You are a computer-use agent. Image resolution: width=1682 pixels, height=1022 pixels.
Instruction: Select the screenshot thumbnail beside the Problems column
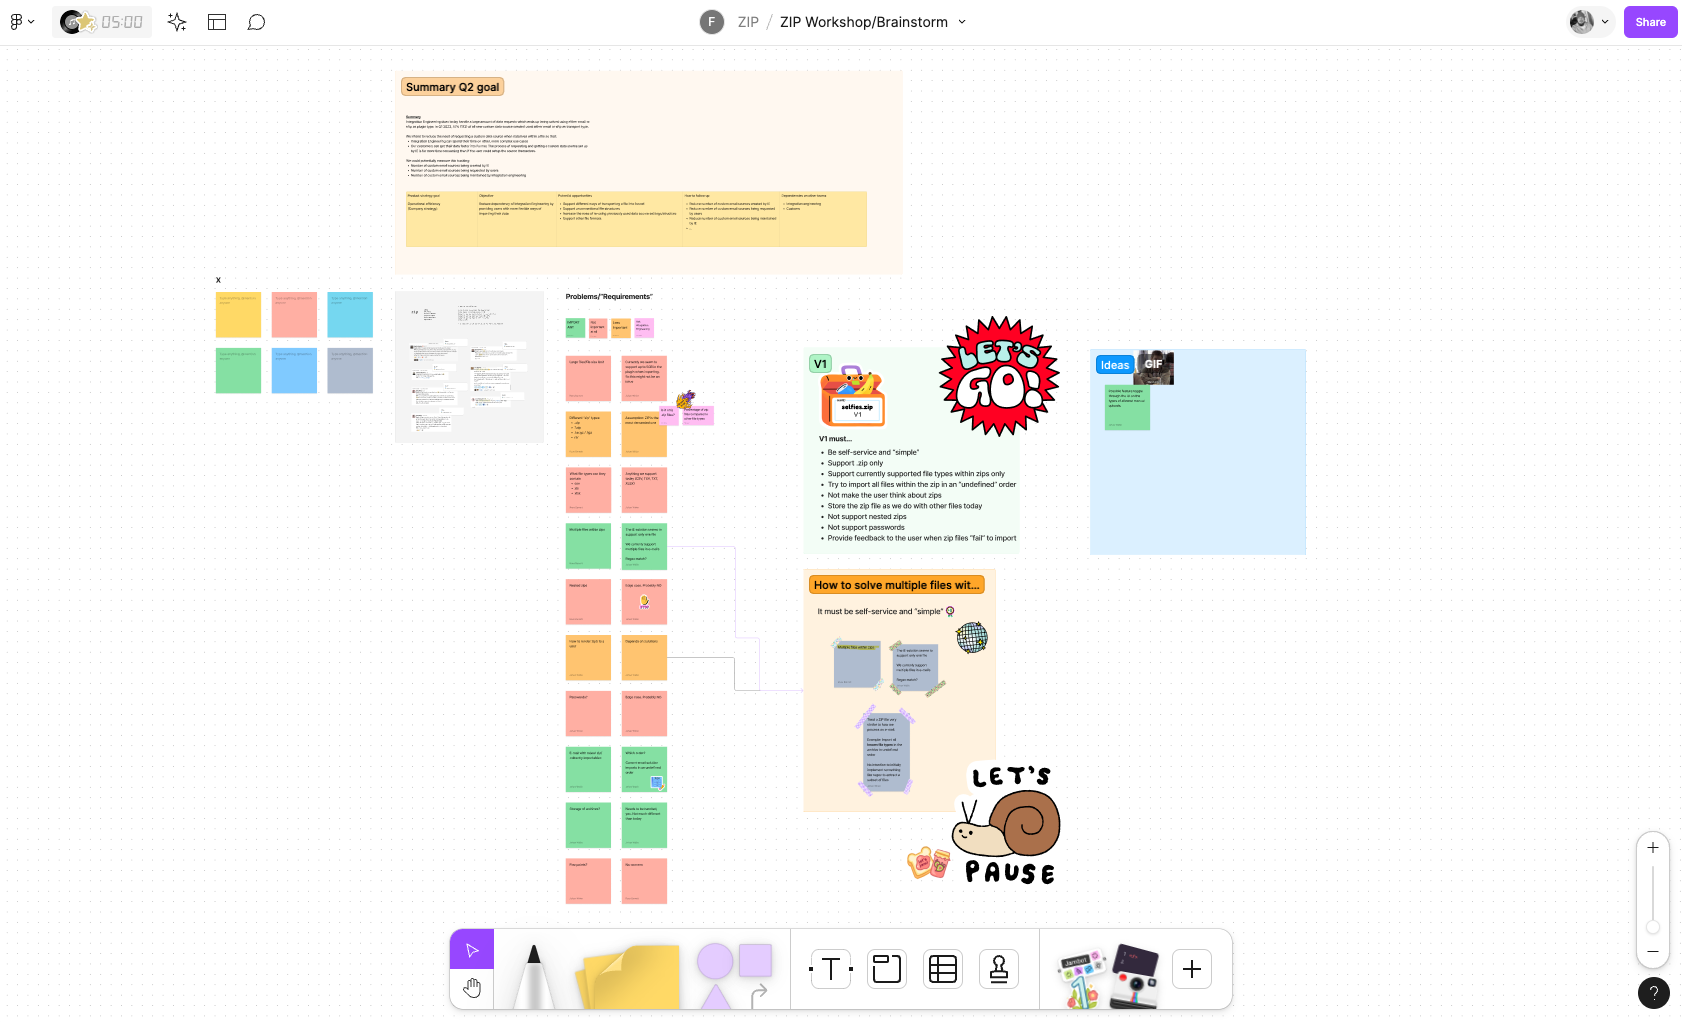(469, 367)
